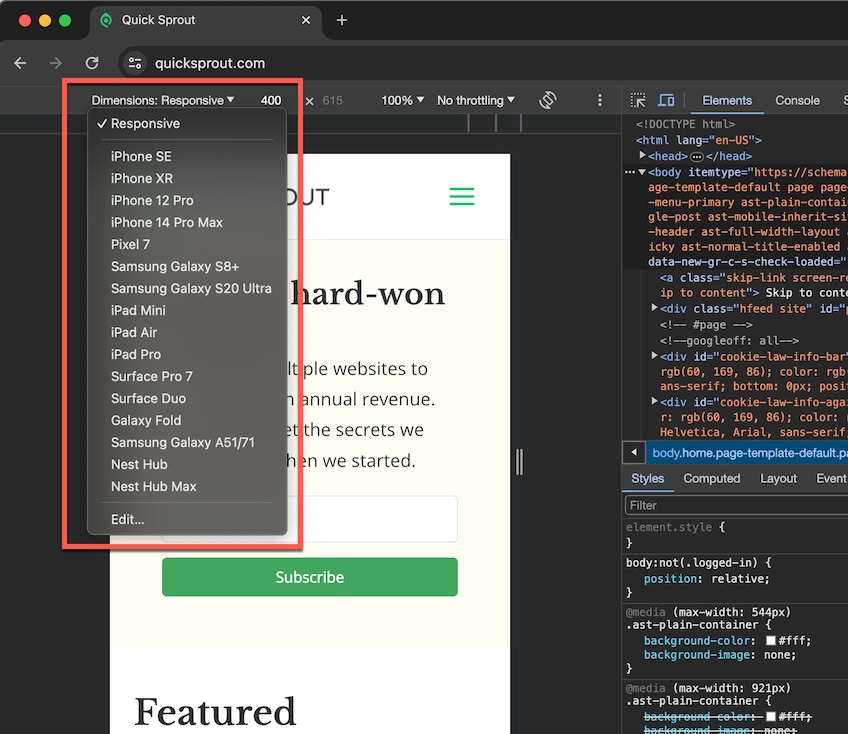The image size is (848, 734).
Task: Click the html lang="en-US" element line
Action: (698, 140)
